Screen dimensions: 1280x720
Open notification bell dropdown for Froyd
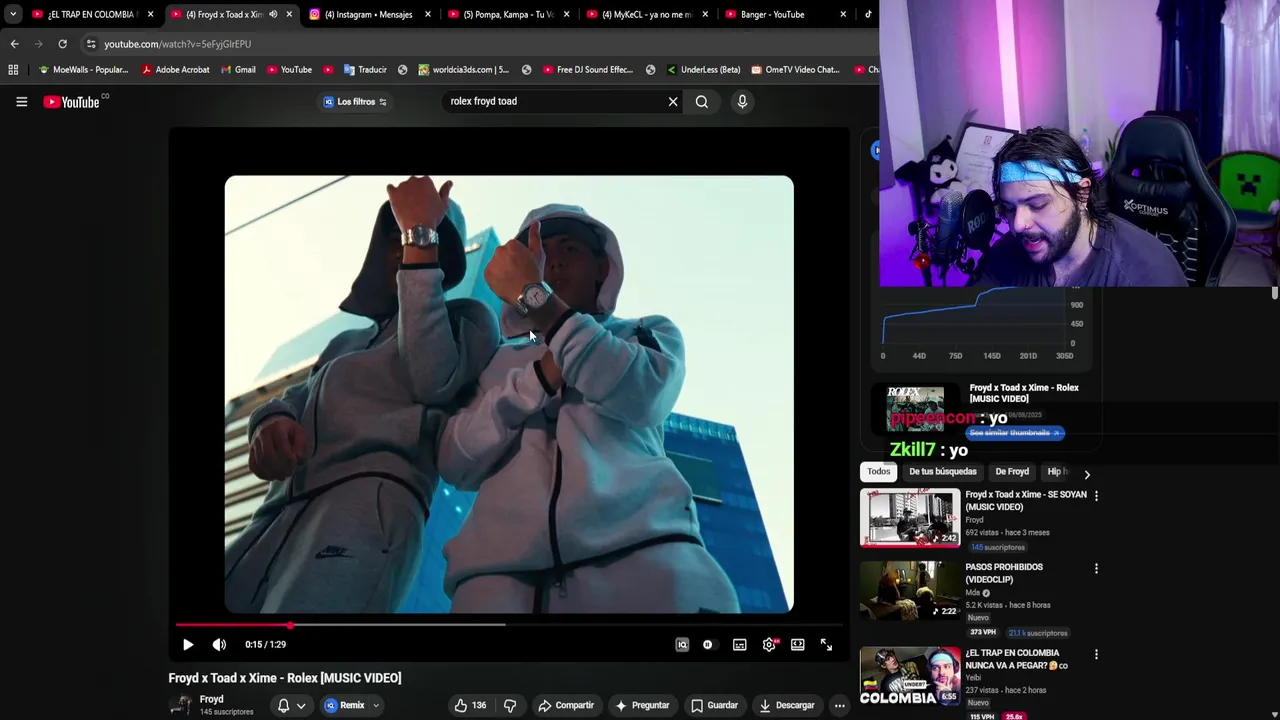[291, 705]
